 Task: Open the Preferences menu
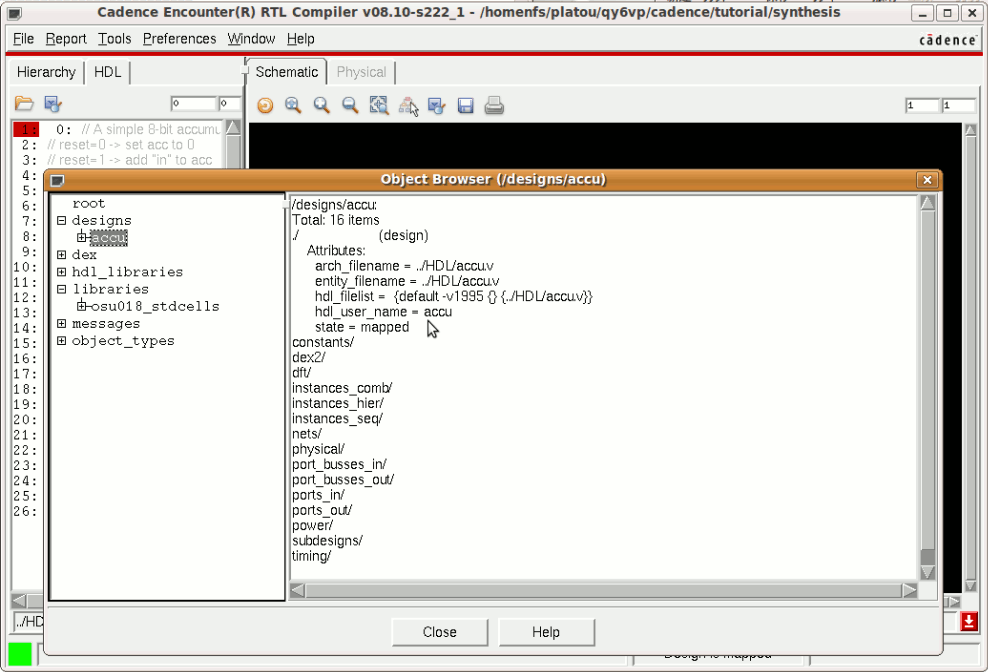(179, 39)
